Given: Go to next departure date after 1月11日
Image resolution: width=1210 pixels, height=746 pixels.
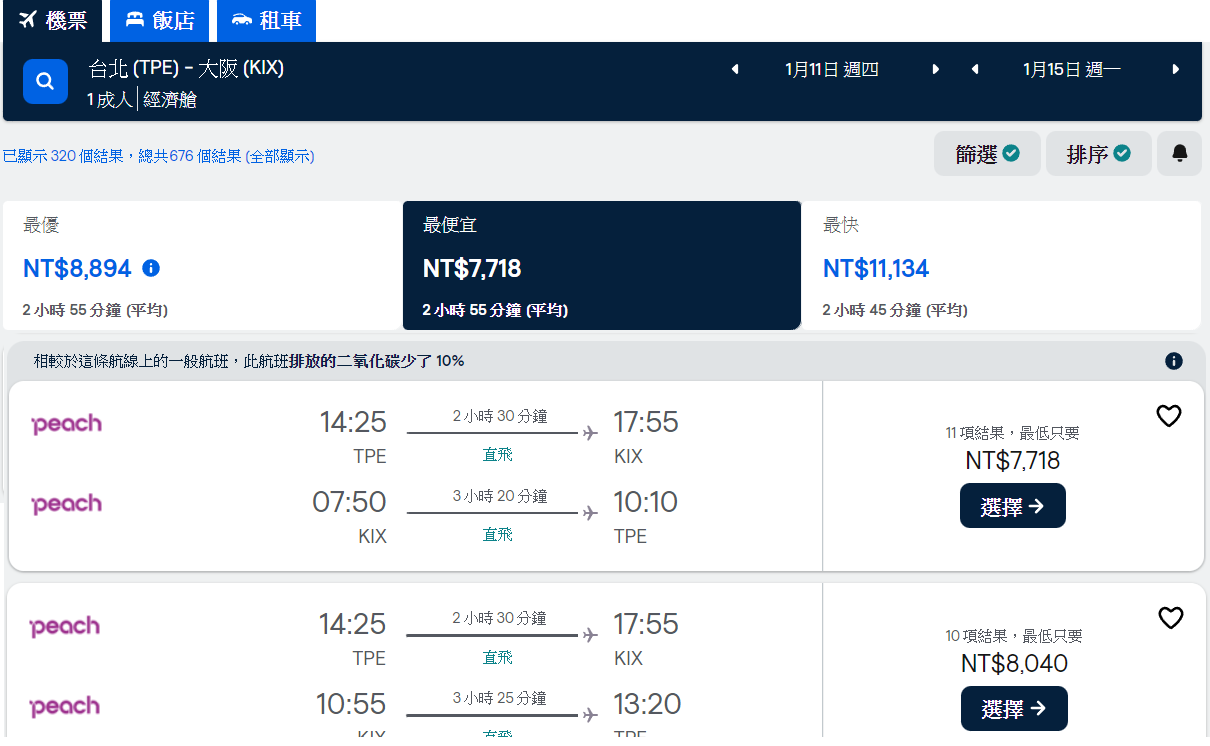Looking at the screenshot, I should [x=936, y=69].
